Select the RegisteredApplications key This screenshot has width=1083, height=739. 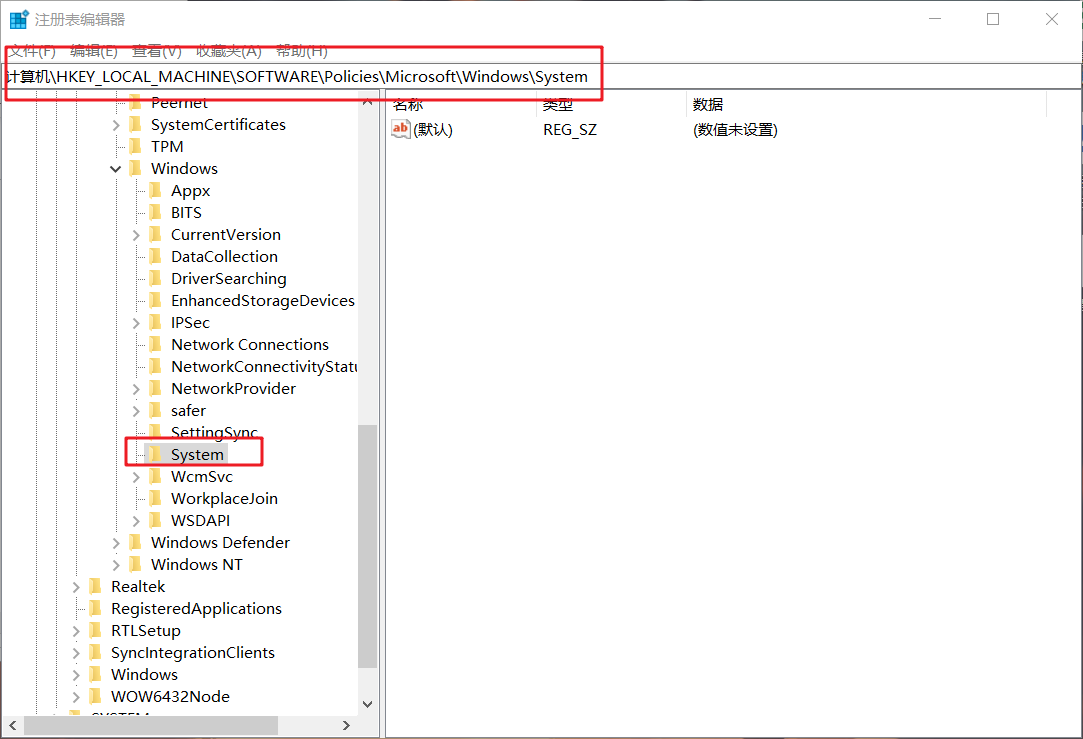(x=196, y=608)
